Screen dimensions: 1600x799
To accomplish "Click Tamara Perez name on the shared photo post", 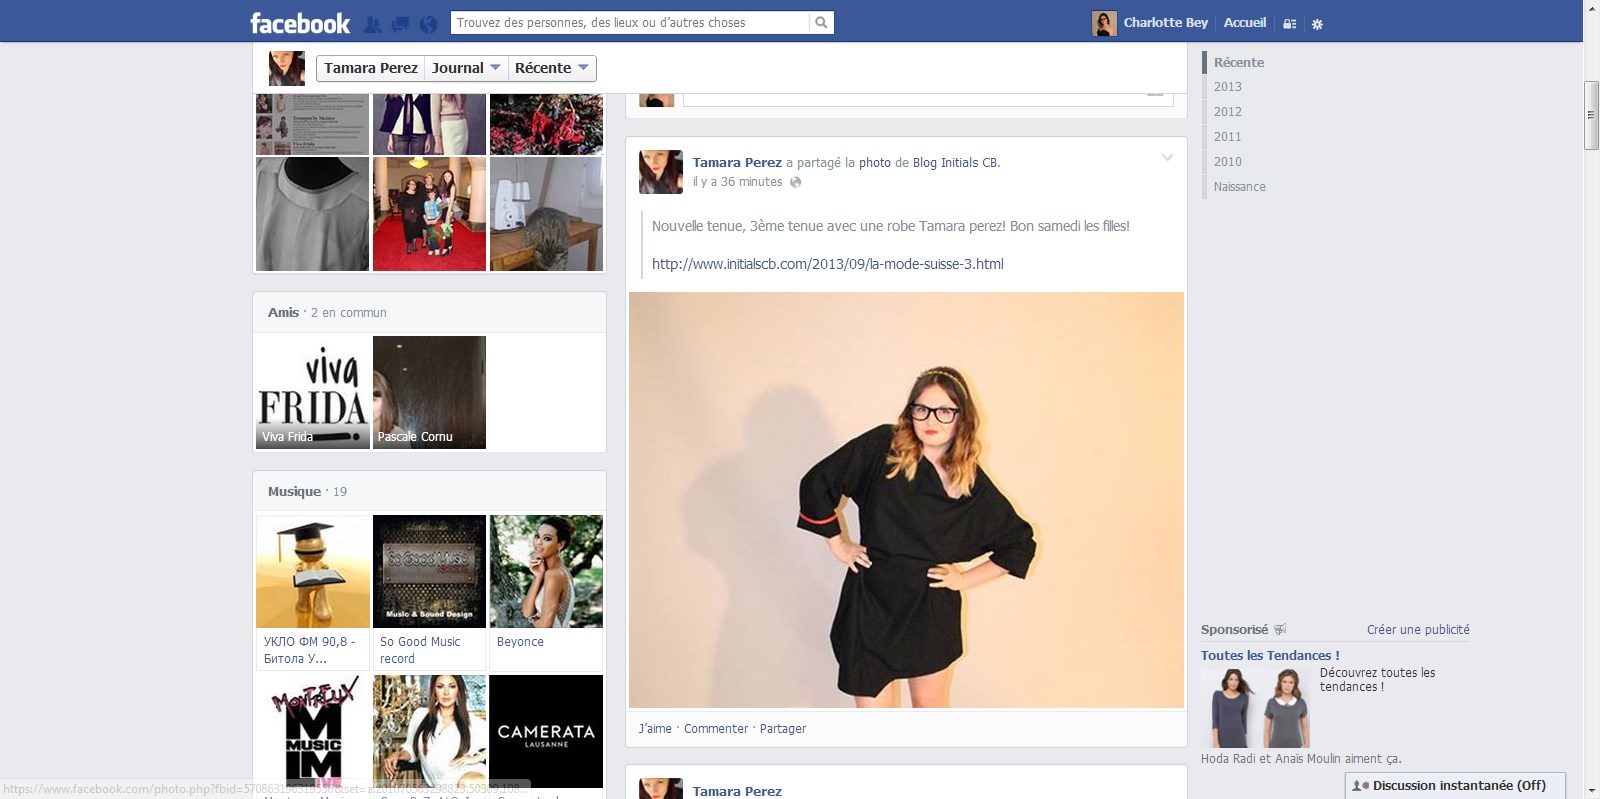I will point(737,163).
